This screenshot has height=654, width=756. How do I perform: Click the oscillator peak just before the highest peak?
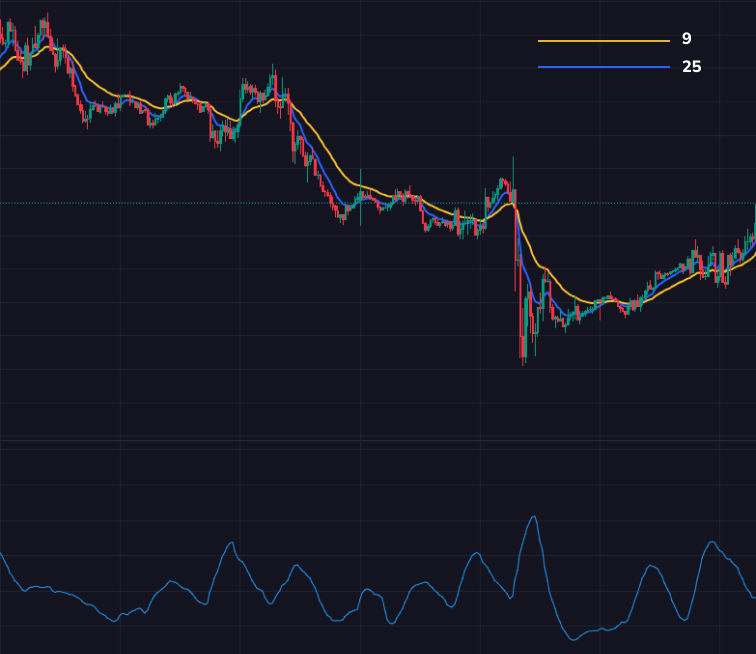(x=477, y=552)
